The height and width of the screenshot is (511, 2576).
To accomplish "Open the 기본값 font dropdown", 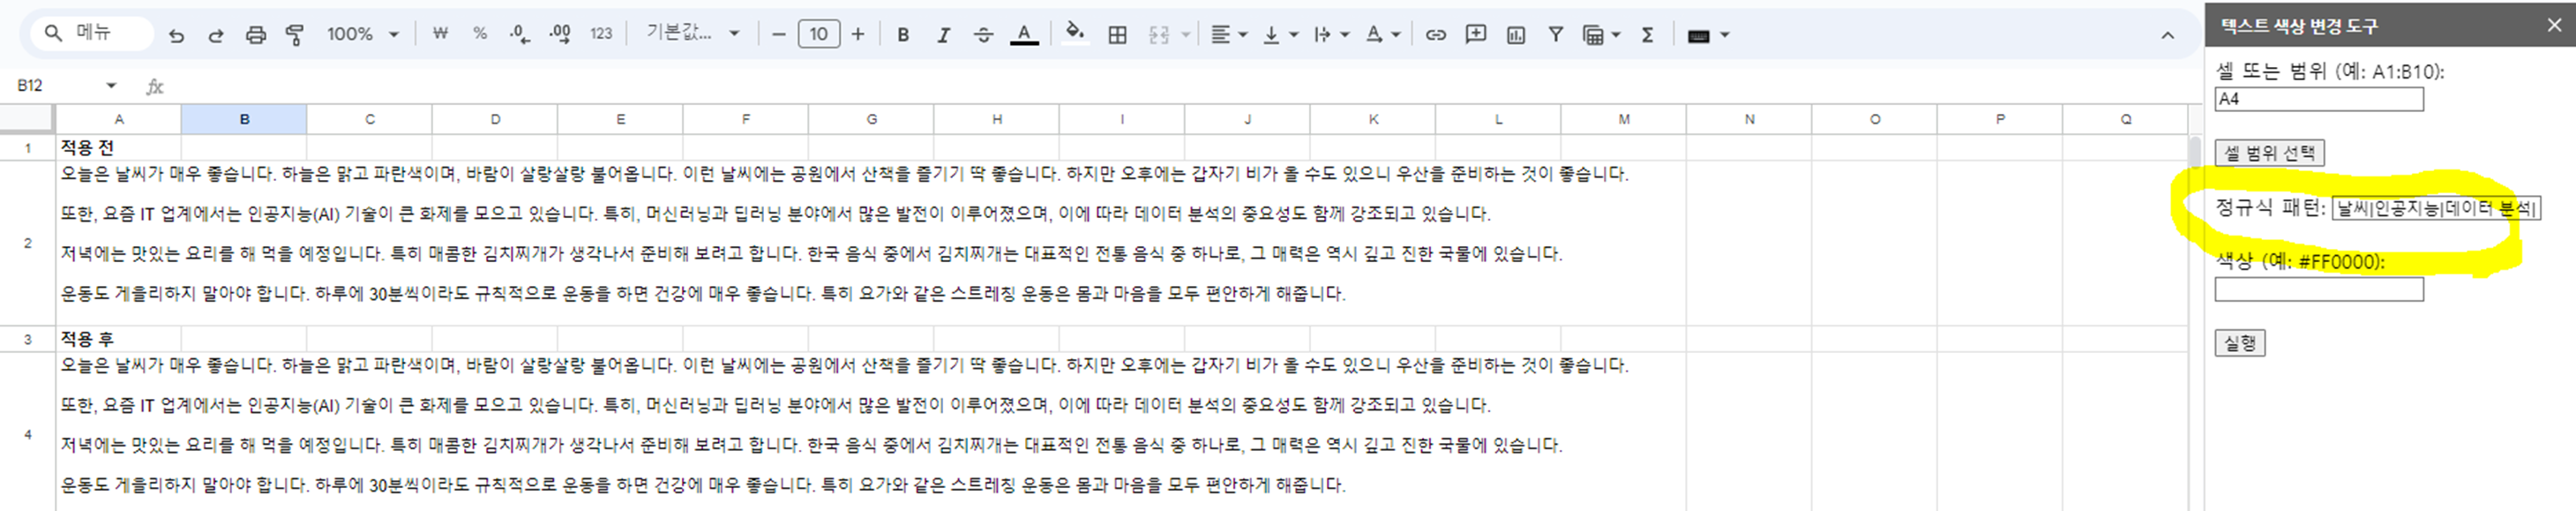I will pos(692,34).
